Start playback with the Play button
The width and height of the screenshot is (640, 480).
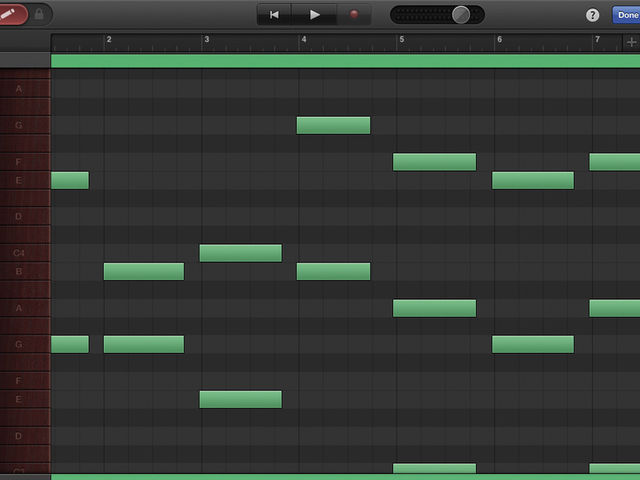314,15
